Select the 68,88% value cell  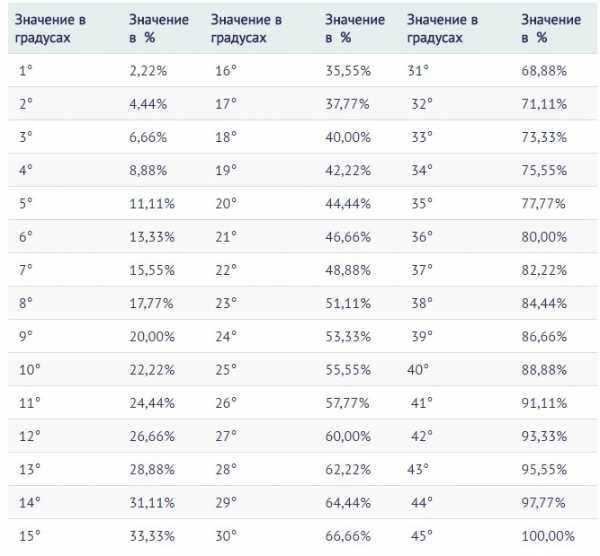point(544,70)
